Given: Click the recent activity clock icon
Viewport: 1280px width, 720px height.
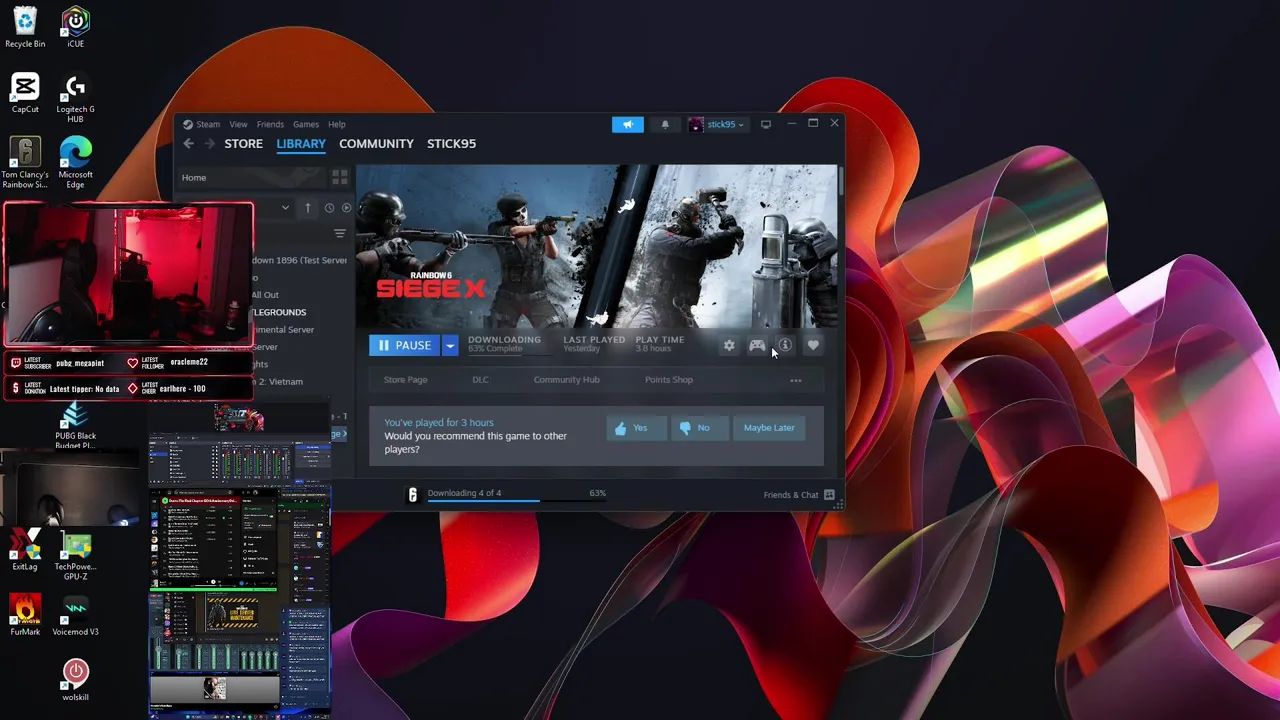Looking at the screenshot, I should click(x=329, y=208).
